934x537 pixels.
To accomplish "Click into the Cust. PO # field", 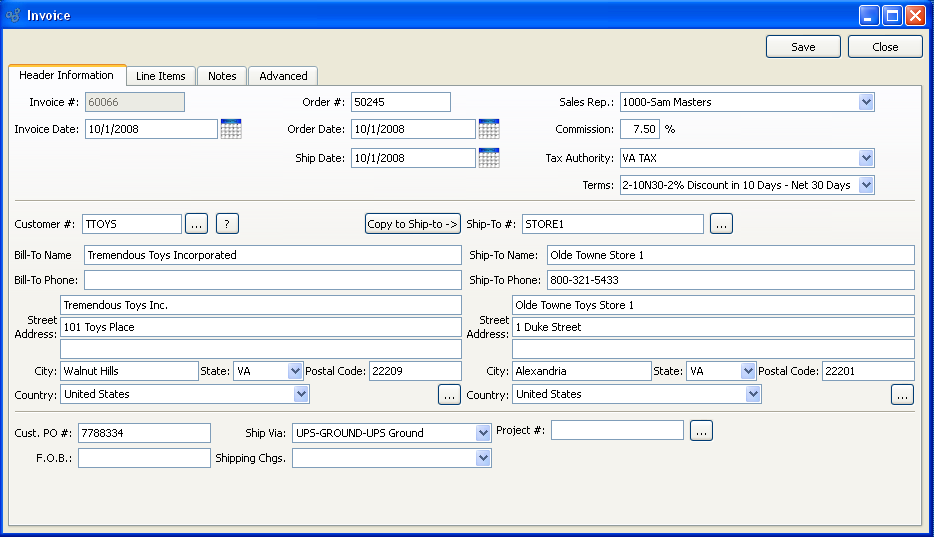I will point(144,433).
